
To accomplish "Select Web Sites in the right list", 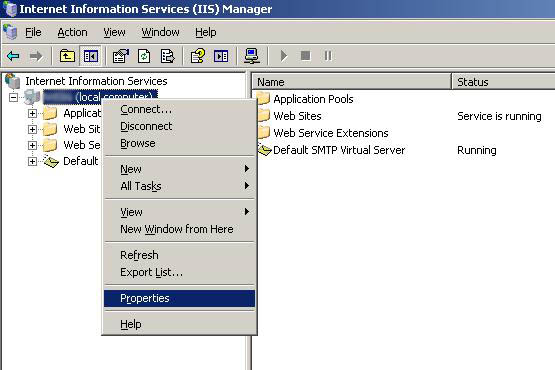I will (297, 116).
